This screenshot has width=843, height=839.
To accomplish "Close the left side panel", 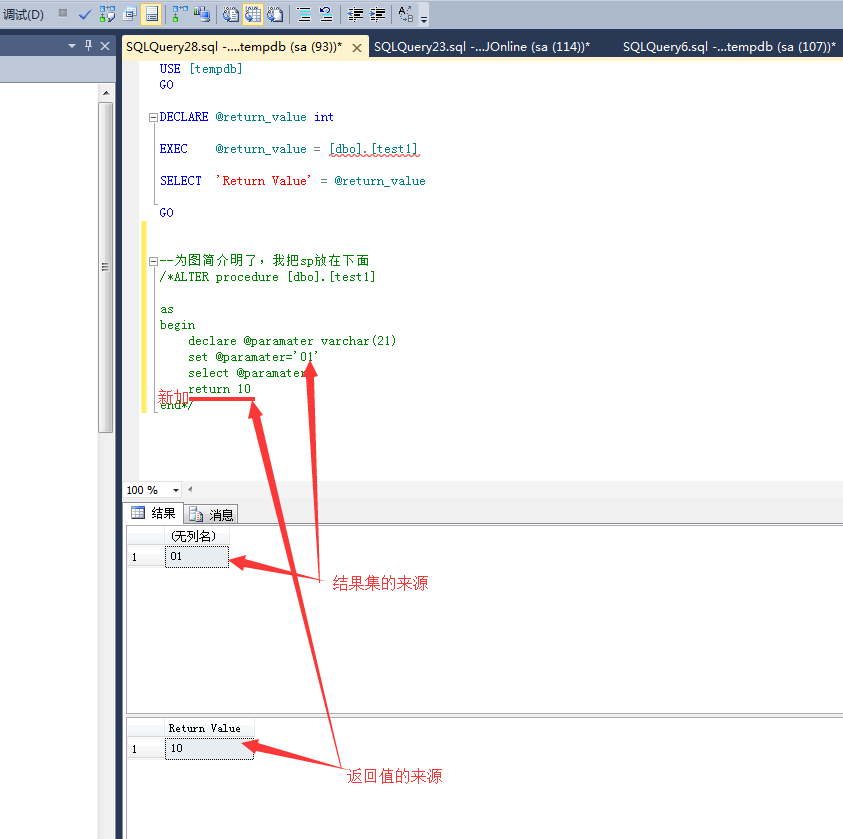I will pyautogui.click(x=105, y=46).
